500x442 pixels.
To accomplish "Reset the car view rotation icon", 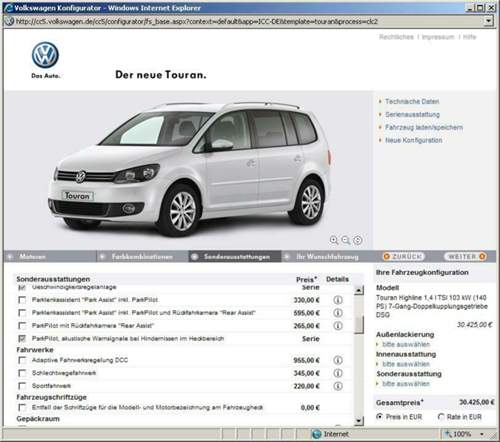I will (x=358, y=240).
